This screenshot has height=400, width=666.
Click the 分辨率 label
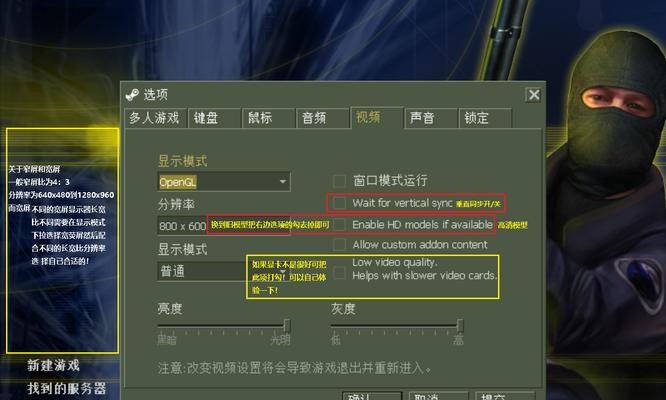pos(176,204)
